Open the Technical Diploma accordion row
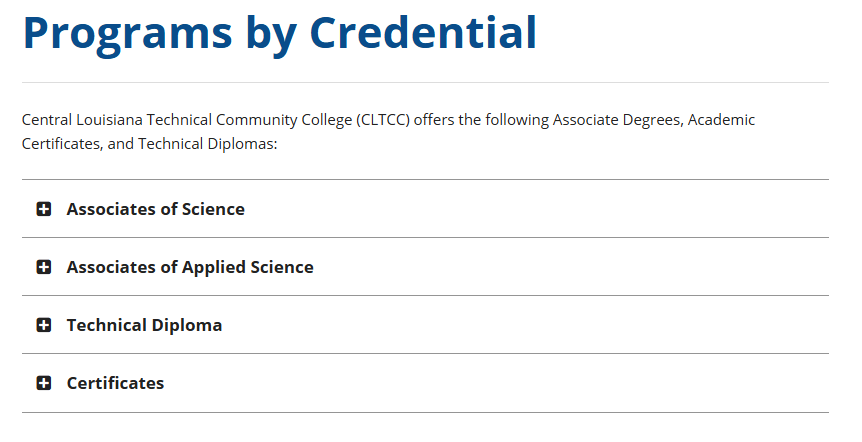Screen dimensions: 862x442 (425, 325)
